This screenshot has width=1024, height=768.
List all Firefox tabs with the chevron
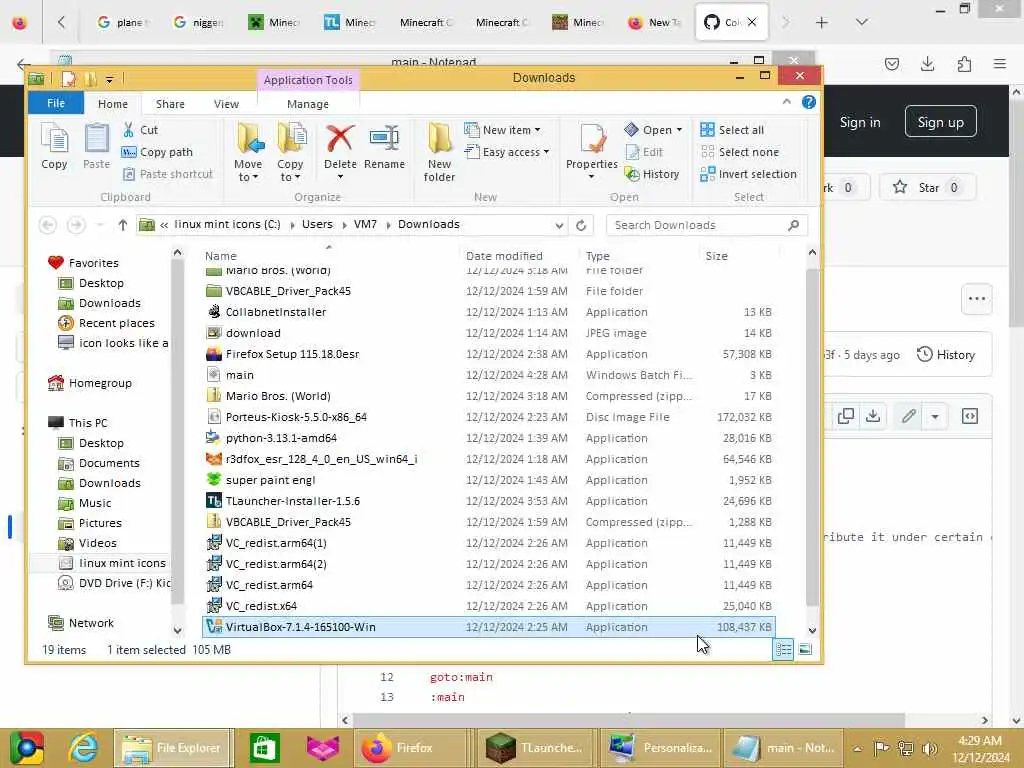[862, 22]
